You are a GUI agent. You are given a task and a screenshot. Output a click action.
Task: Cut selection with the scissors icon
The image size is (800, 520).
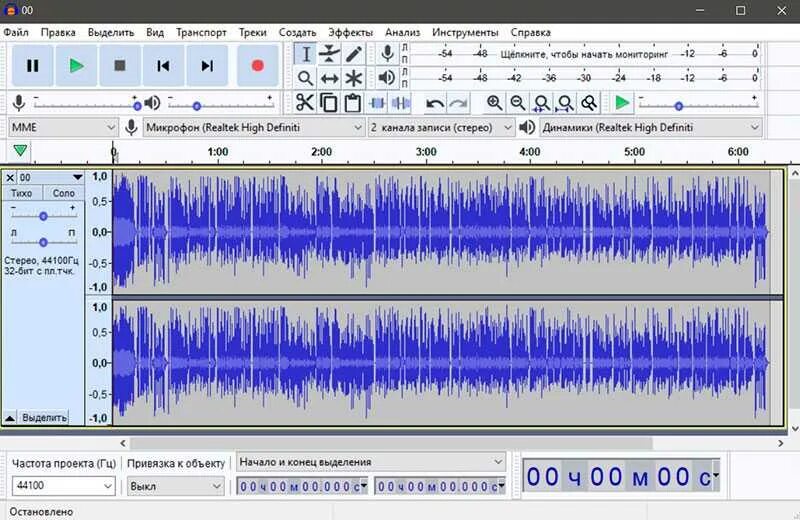click(x=305, y=103)
